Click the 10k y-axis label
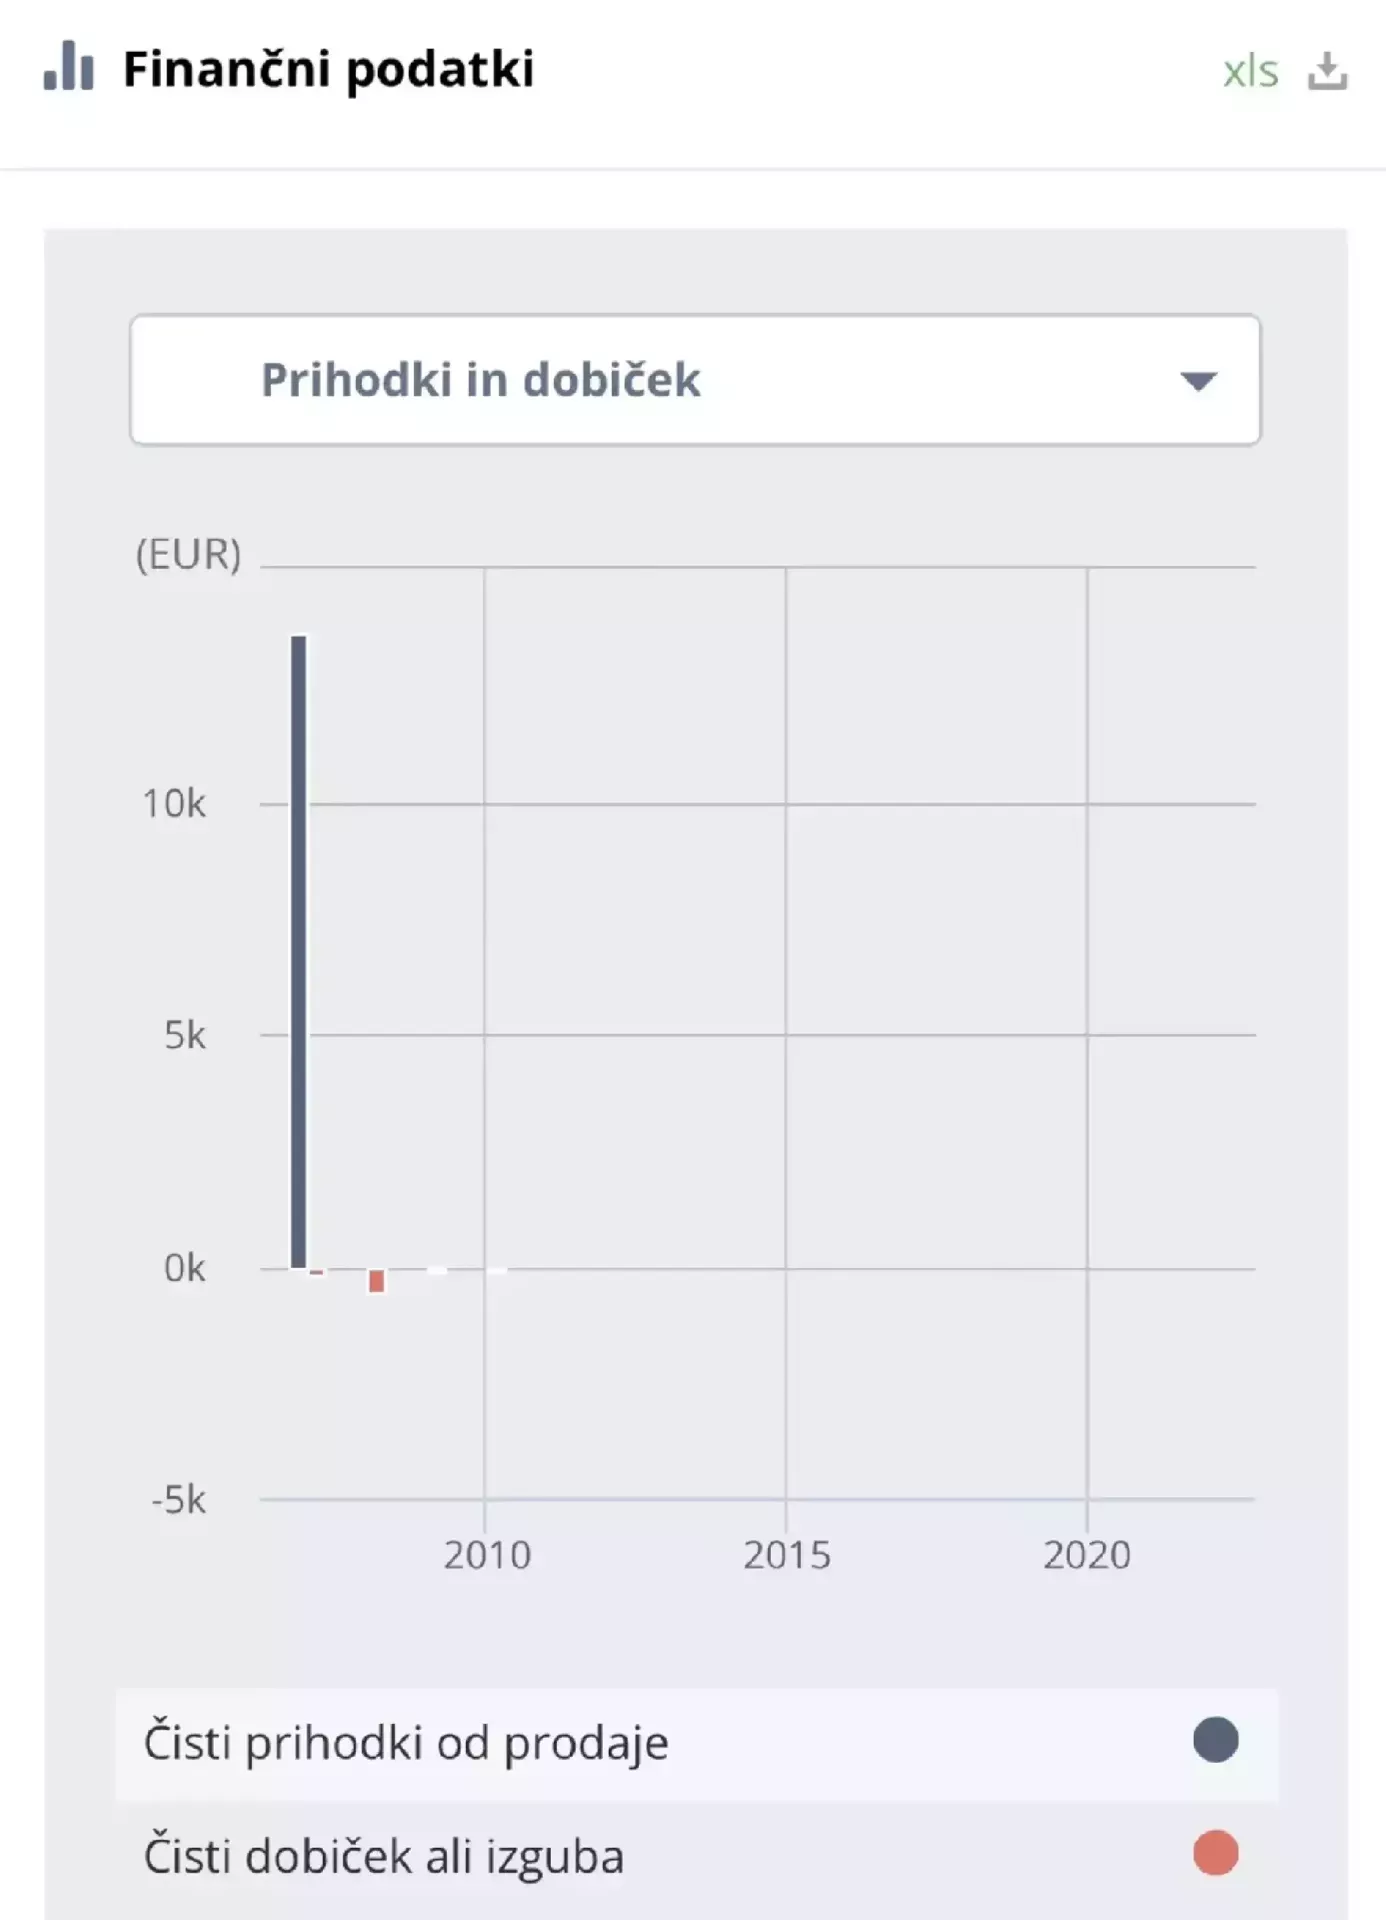1386x1920 pixels. pyautogui.click(x=174, y=803)
